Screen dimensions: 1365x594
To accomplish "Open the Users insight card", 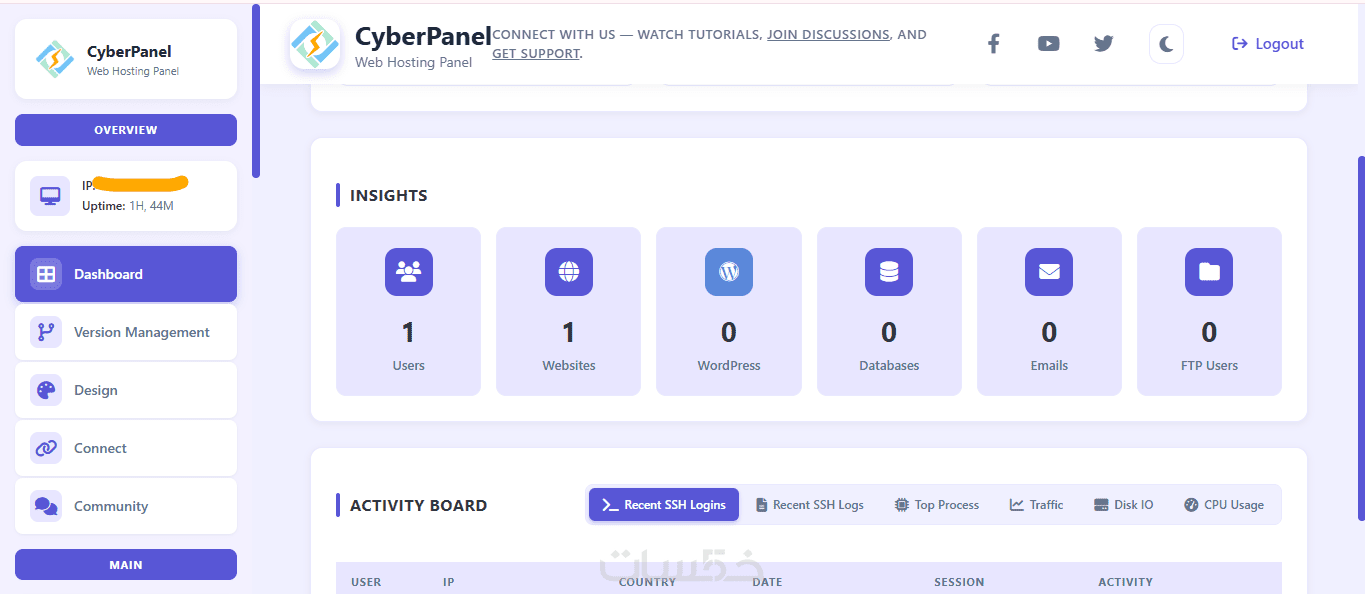I will pos(408,310).
